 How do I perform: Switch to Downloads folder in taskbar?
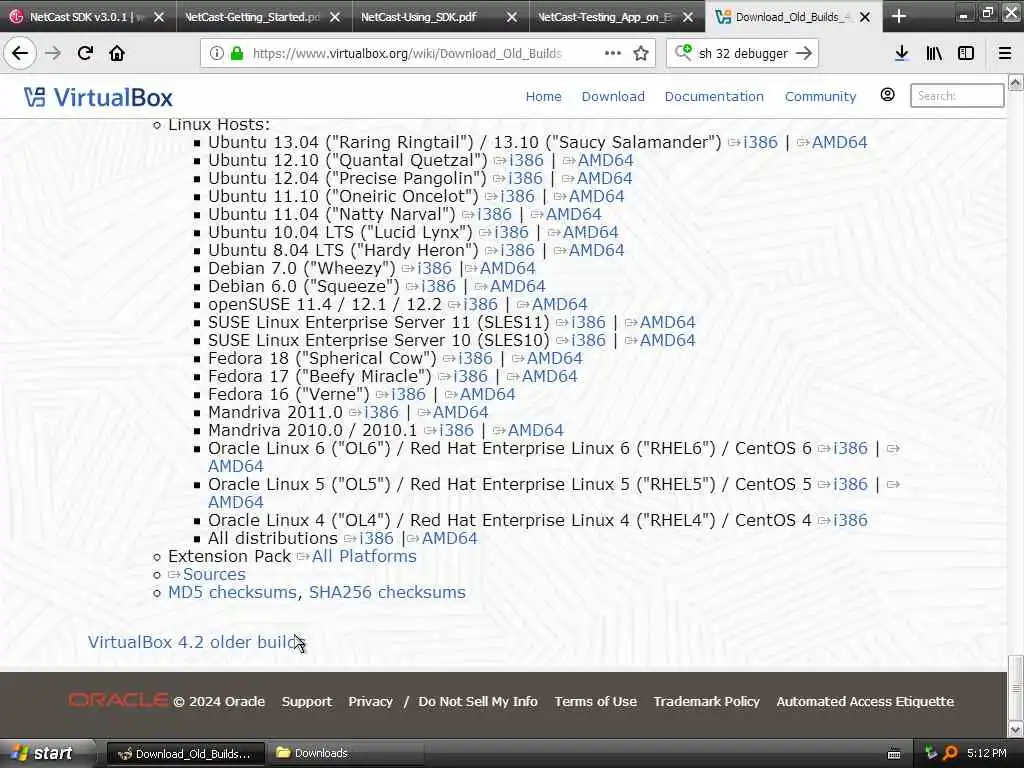348,753
